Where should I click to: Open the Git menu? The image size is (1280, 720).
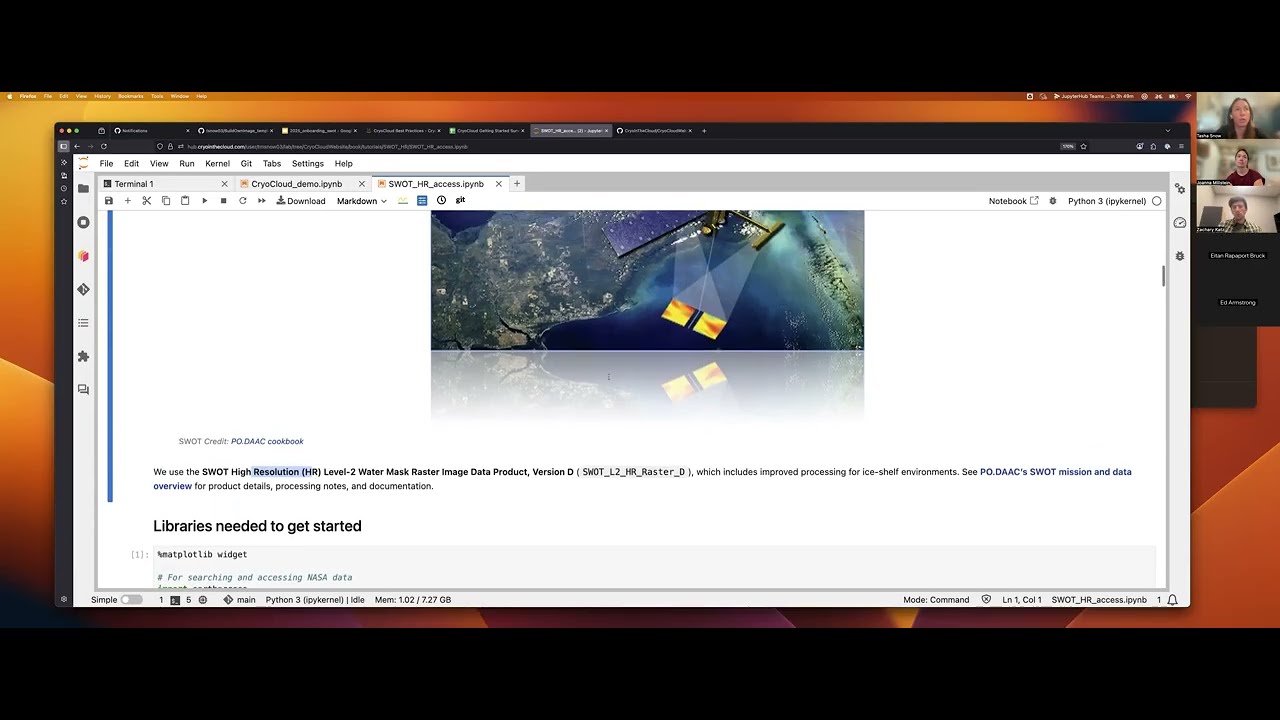[246, 163]
